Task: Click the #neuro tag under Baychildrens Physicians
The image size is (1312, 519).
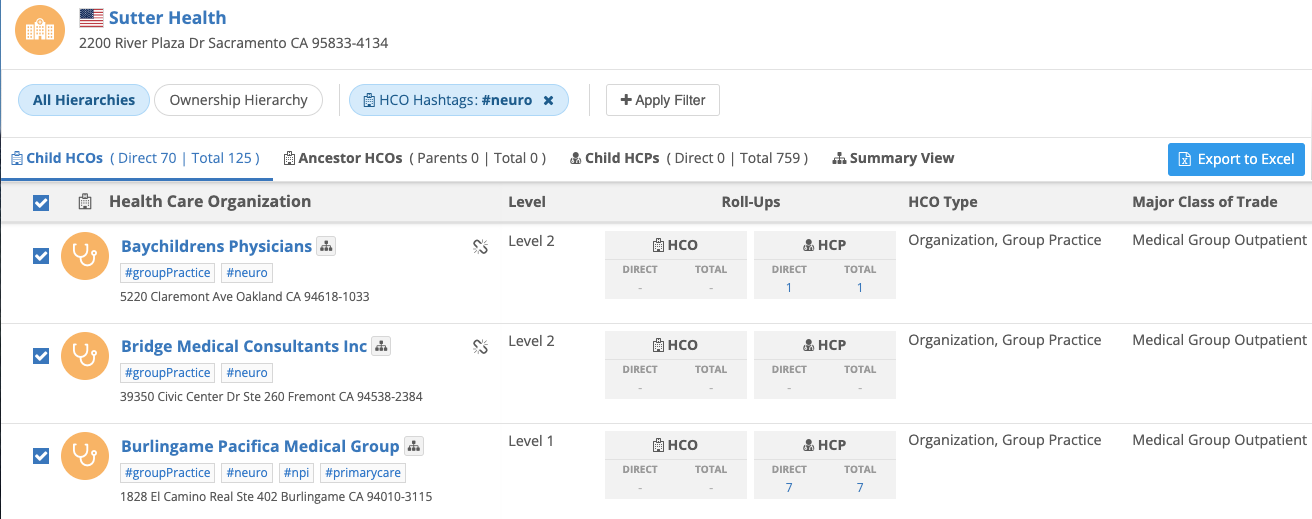Action: point(247,273)
